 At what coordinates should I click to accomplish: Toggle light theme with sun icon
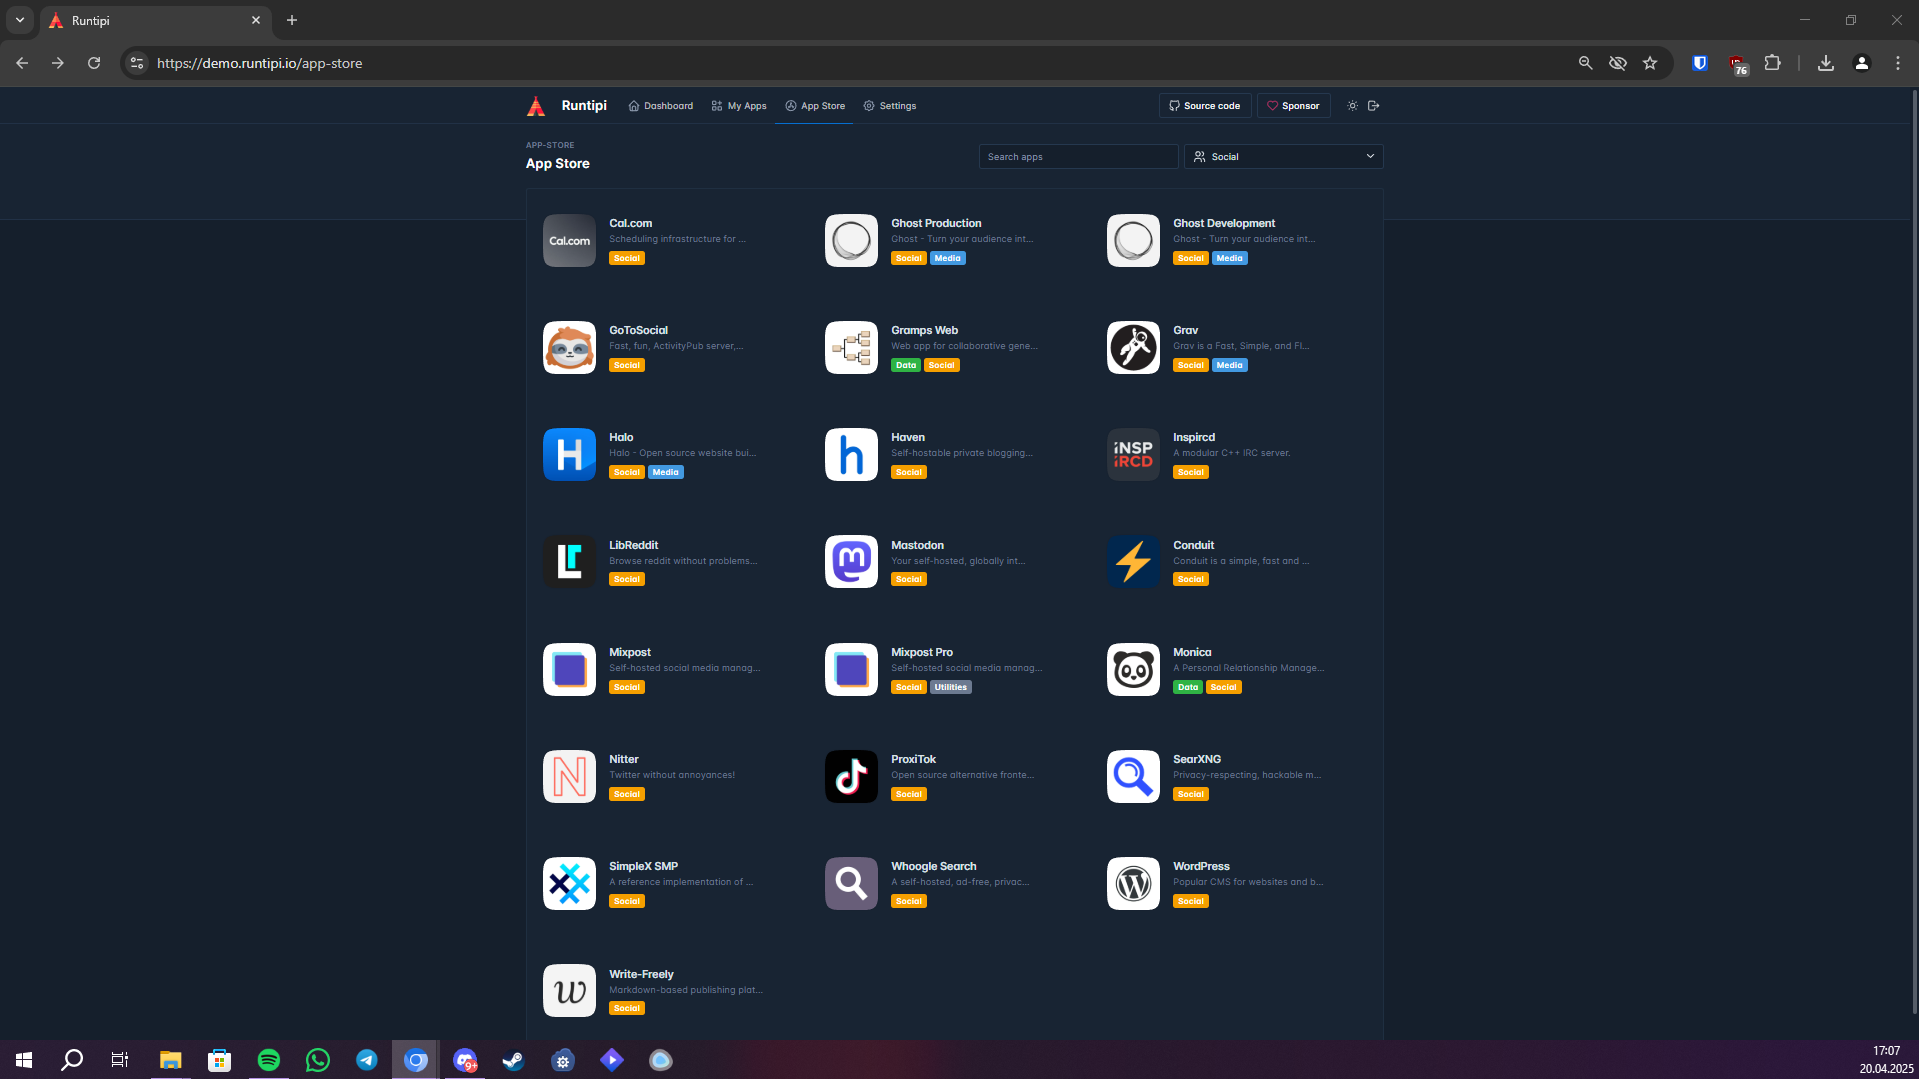(1352, 105)
